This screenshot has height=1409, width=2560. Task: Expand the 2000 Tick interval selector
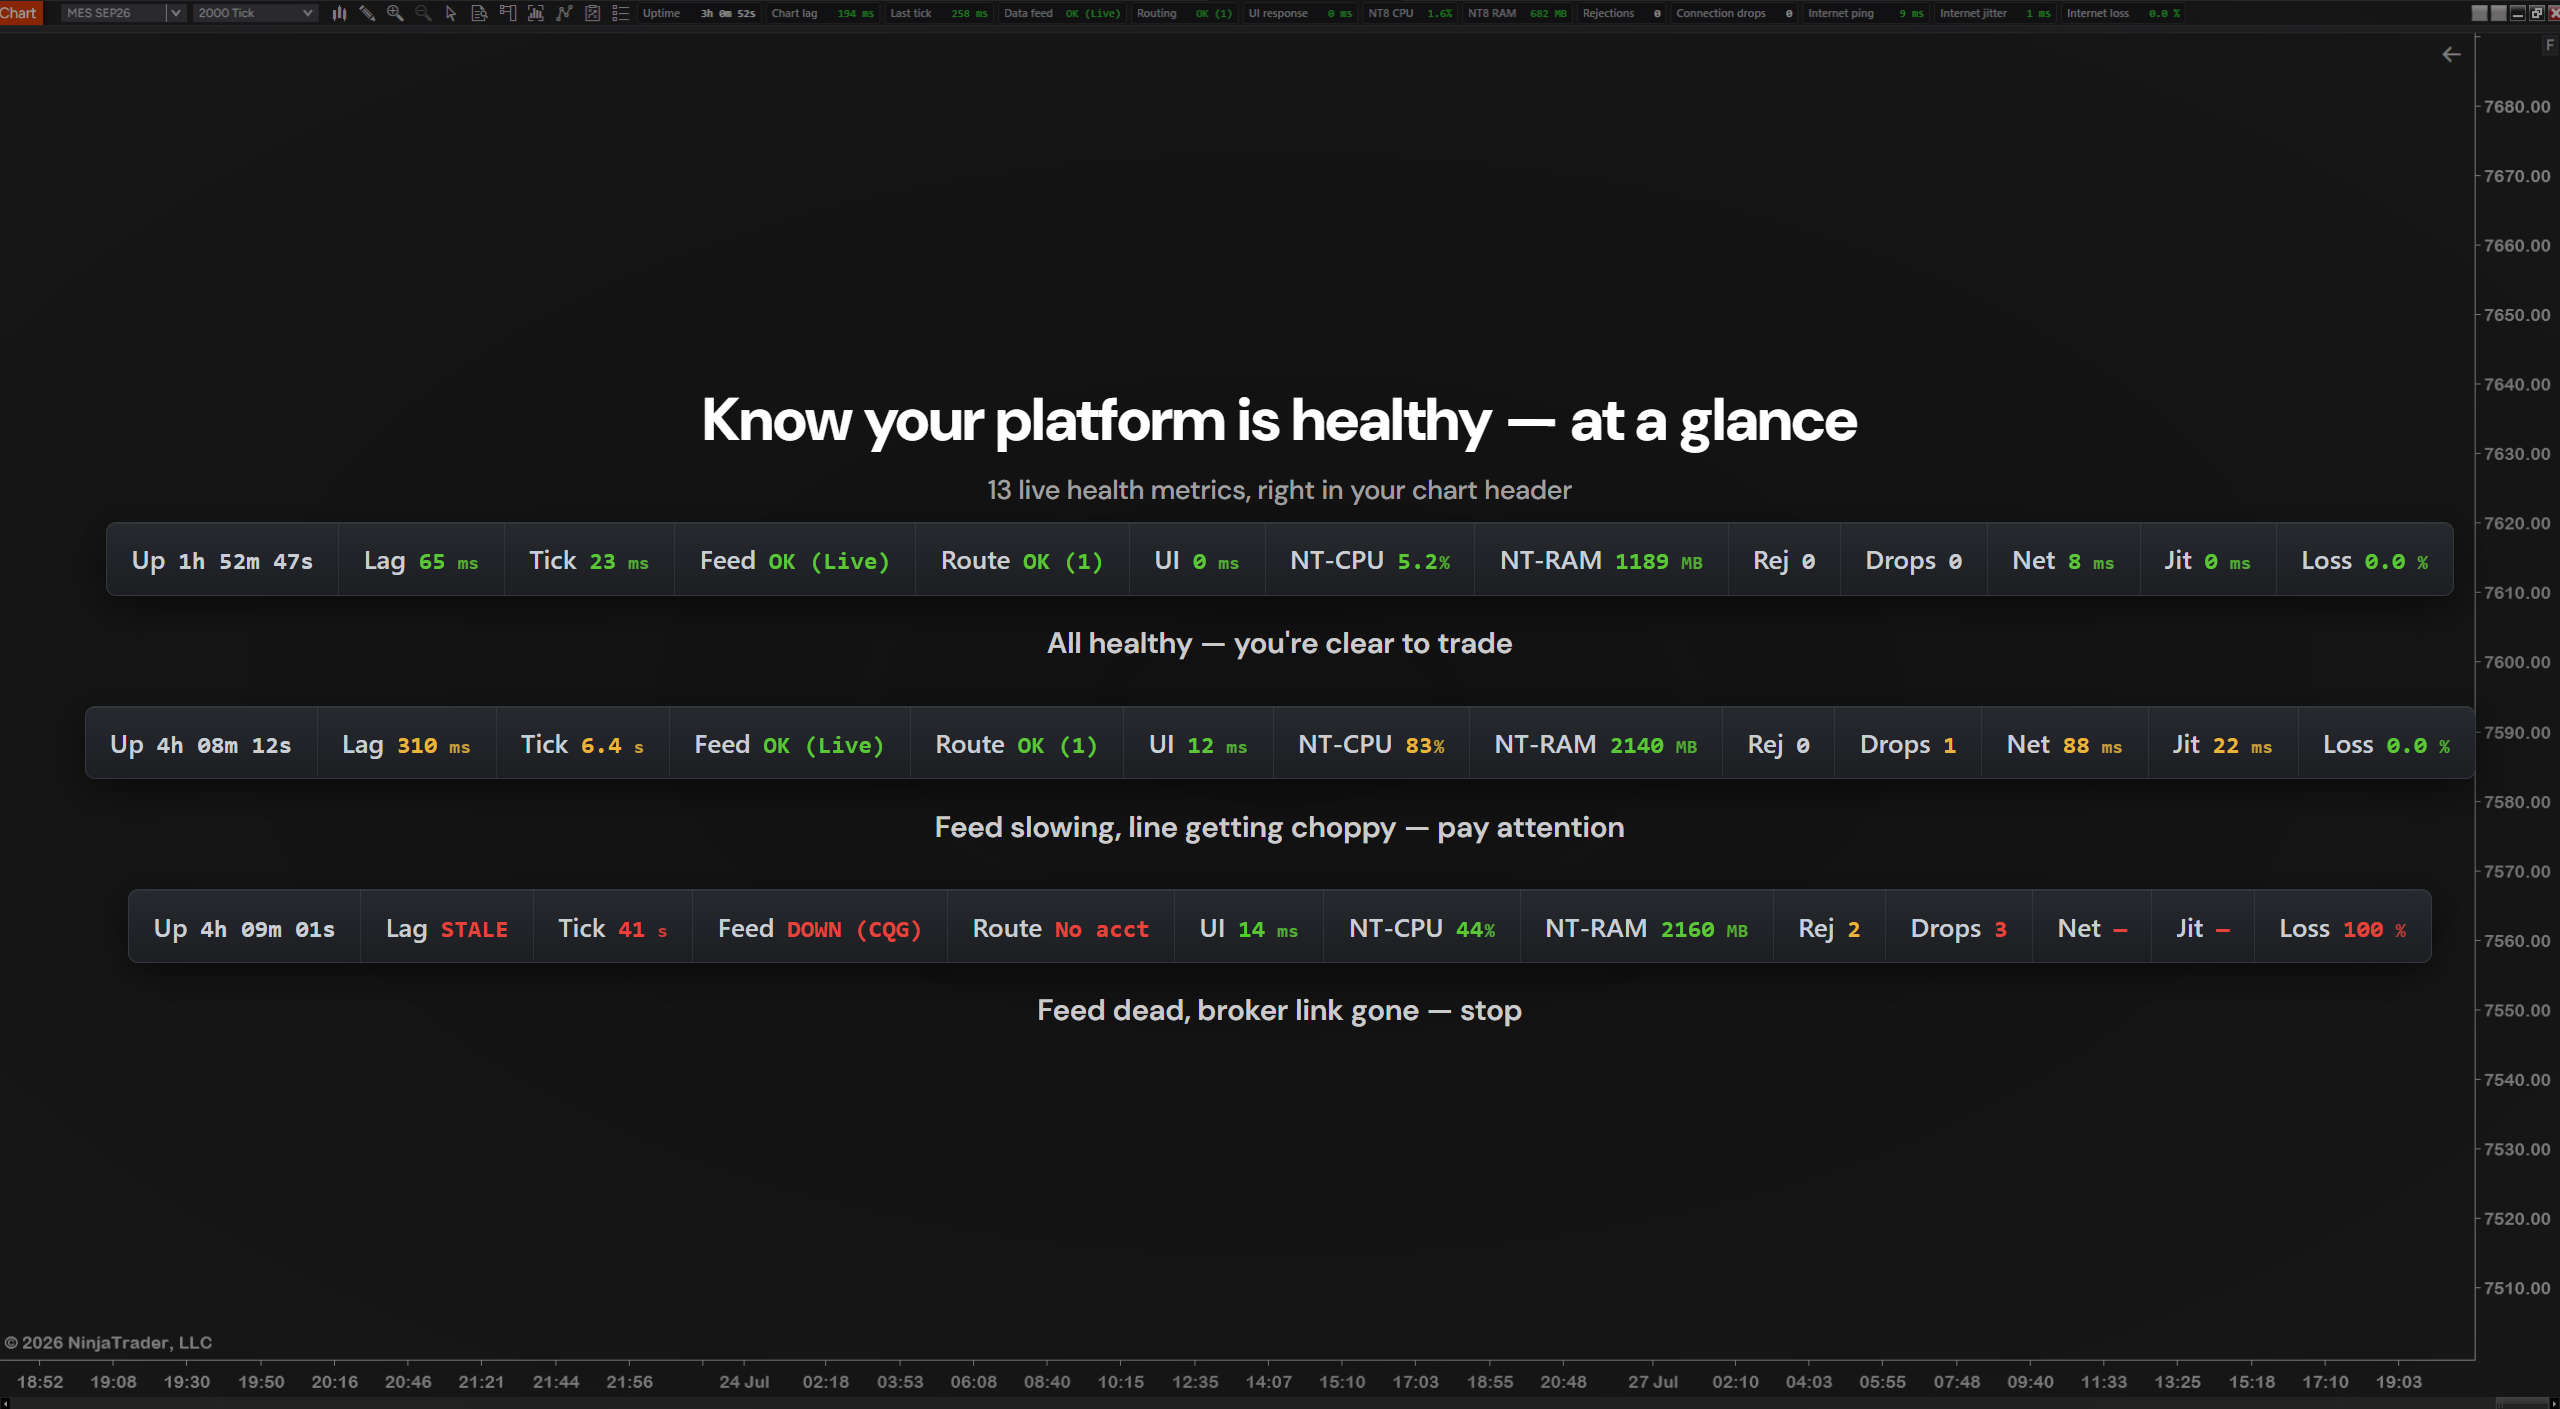click(x=255, y=13)
